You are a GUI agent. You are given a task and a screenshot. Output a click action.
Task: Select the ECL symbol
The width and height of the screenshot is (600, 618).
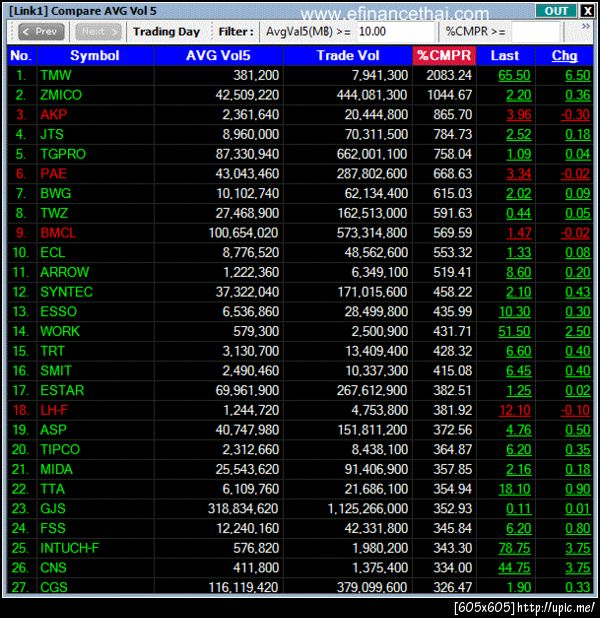coord(52,253)
